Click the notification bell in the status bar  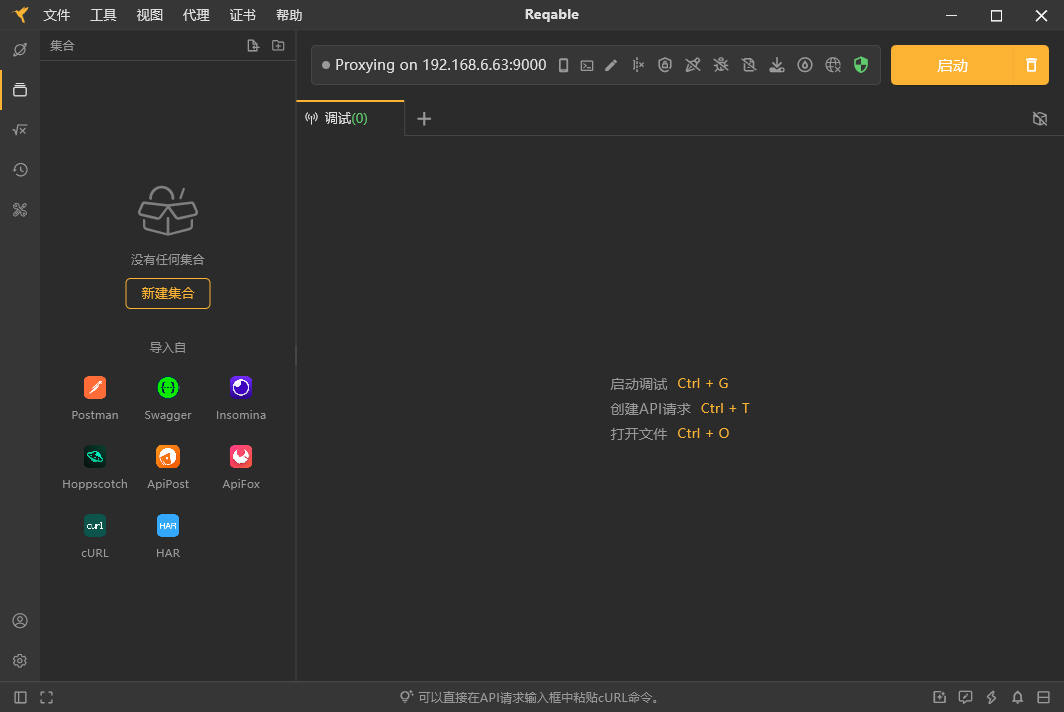1017,697
